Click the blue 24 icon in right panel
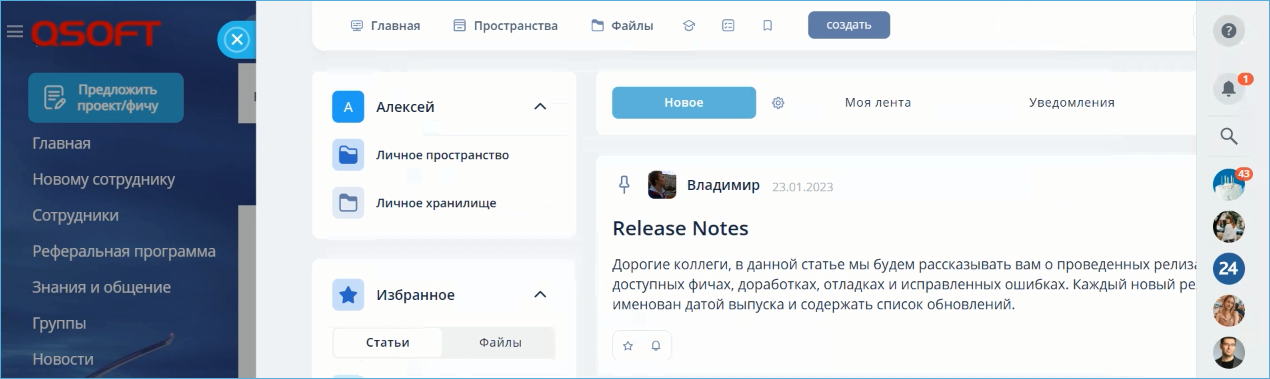The width and height of the screenshot is (1270, 379). pos(1229,268)
